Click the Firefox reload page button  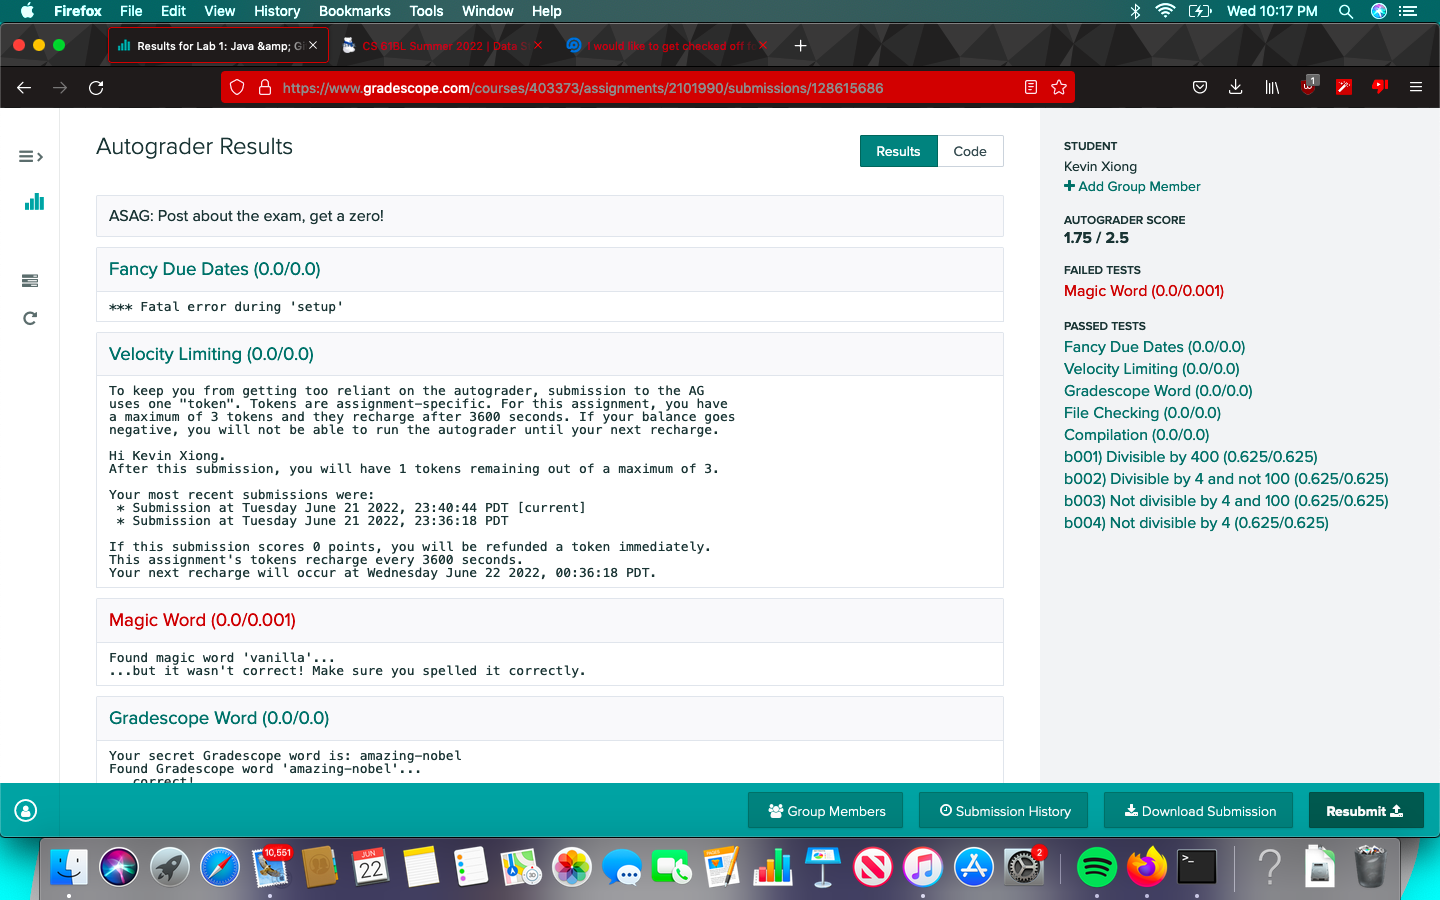click(96, 88)
